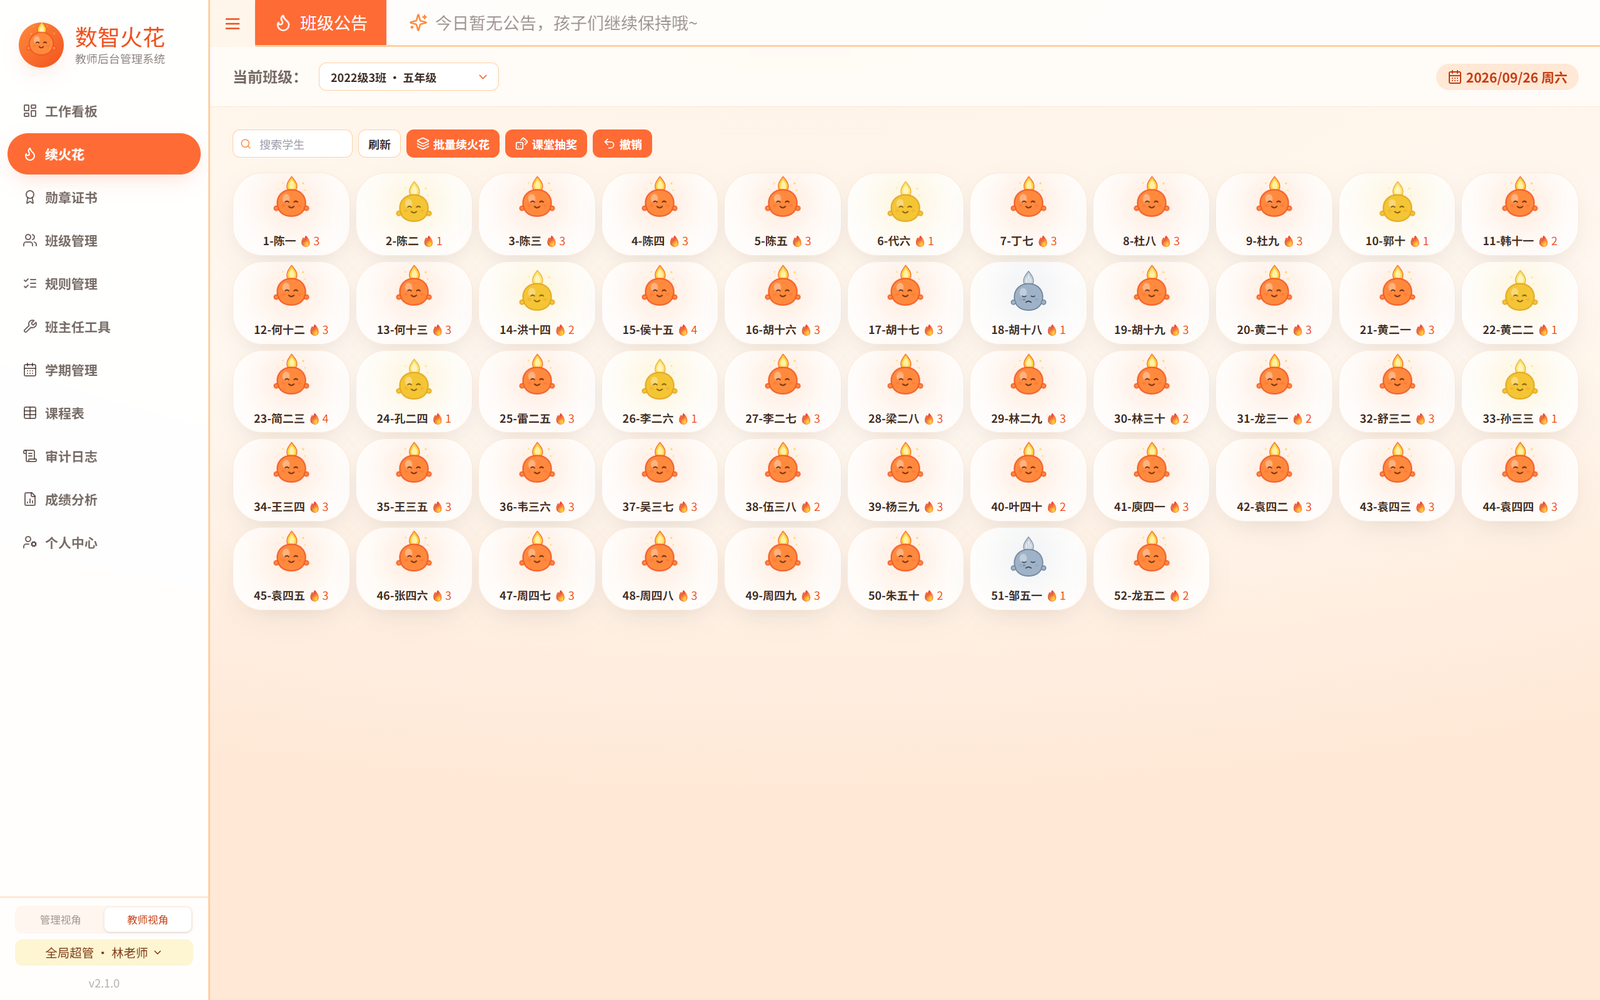Click the 个人中心 user icon
The height and width of the screenshot is (1000, 1600).
pos(30,542)
